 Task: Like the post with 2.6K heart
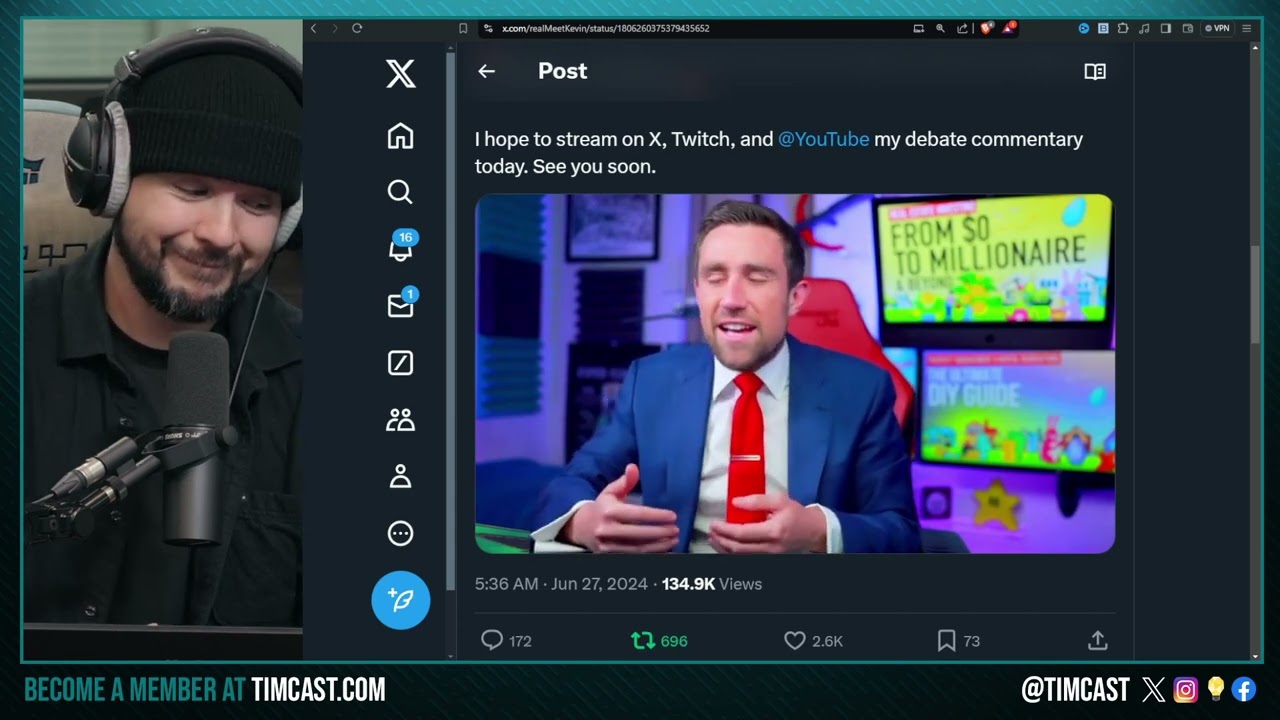[795, 640]
